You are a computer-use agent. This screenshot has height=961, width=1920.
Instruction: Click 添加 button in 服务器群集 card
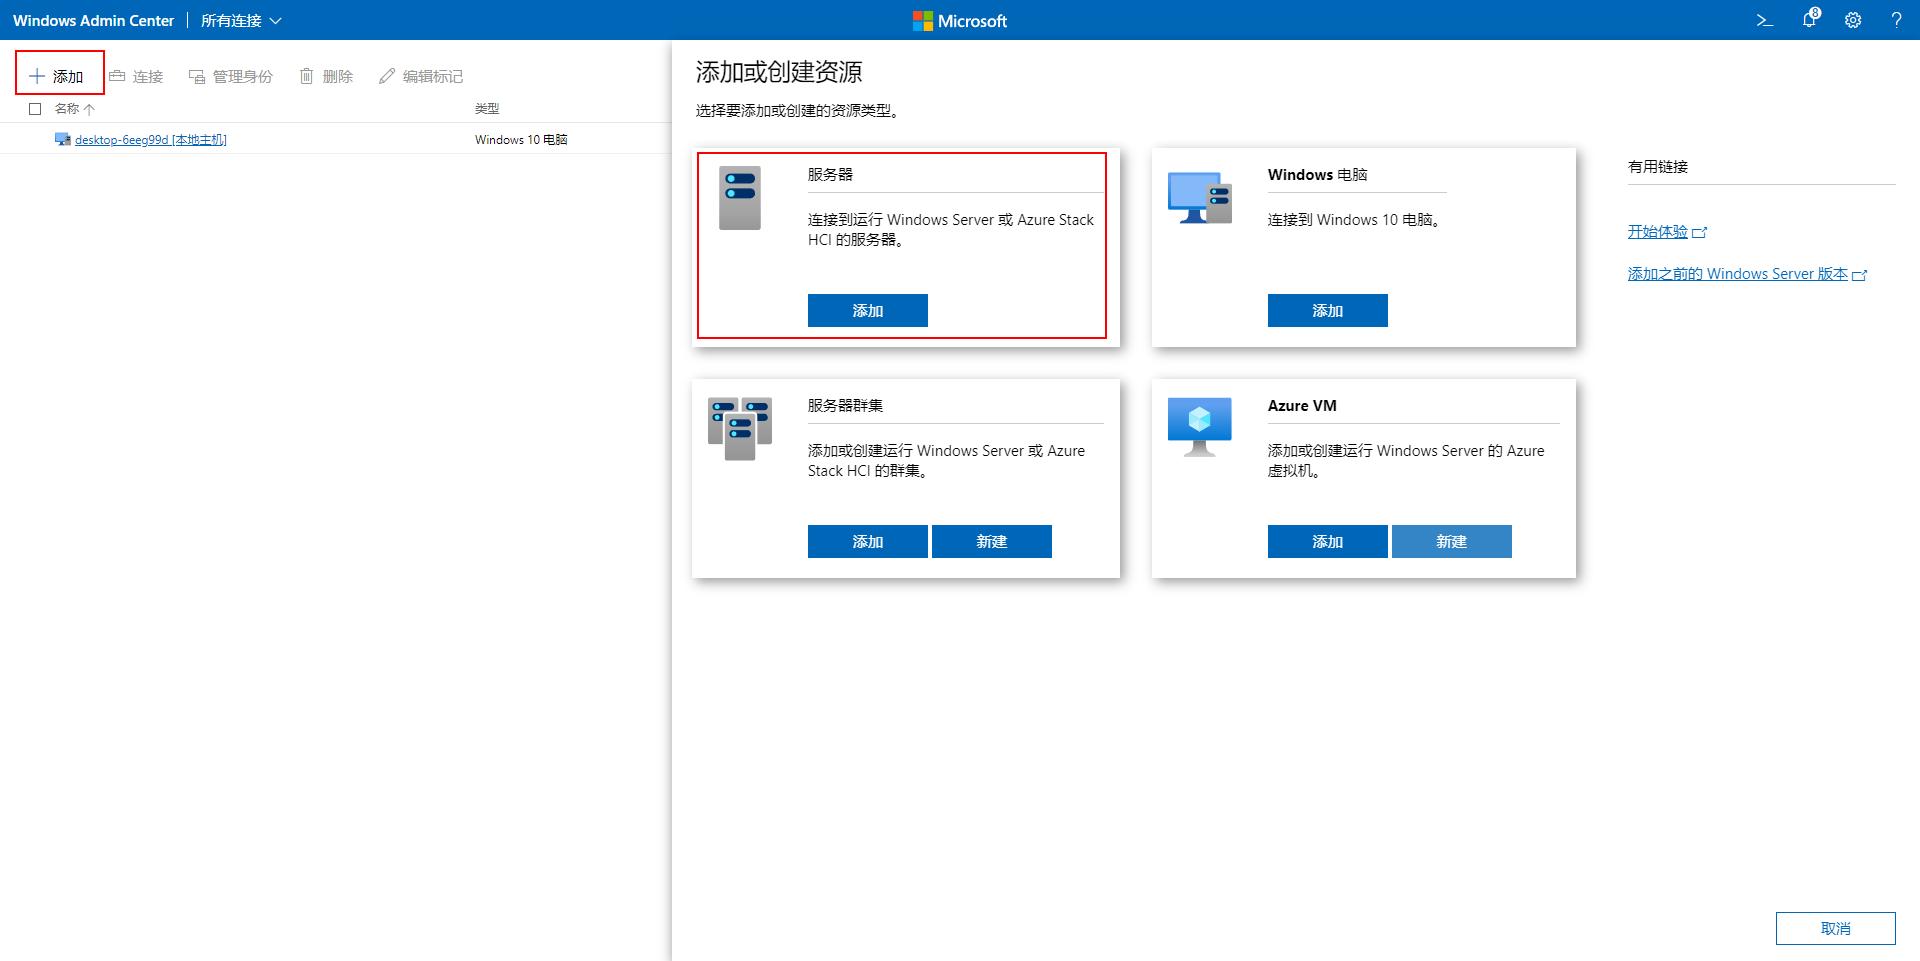pos(868,541)
